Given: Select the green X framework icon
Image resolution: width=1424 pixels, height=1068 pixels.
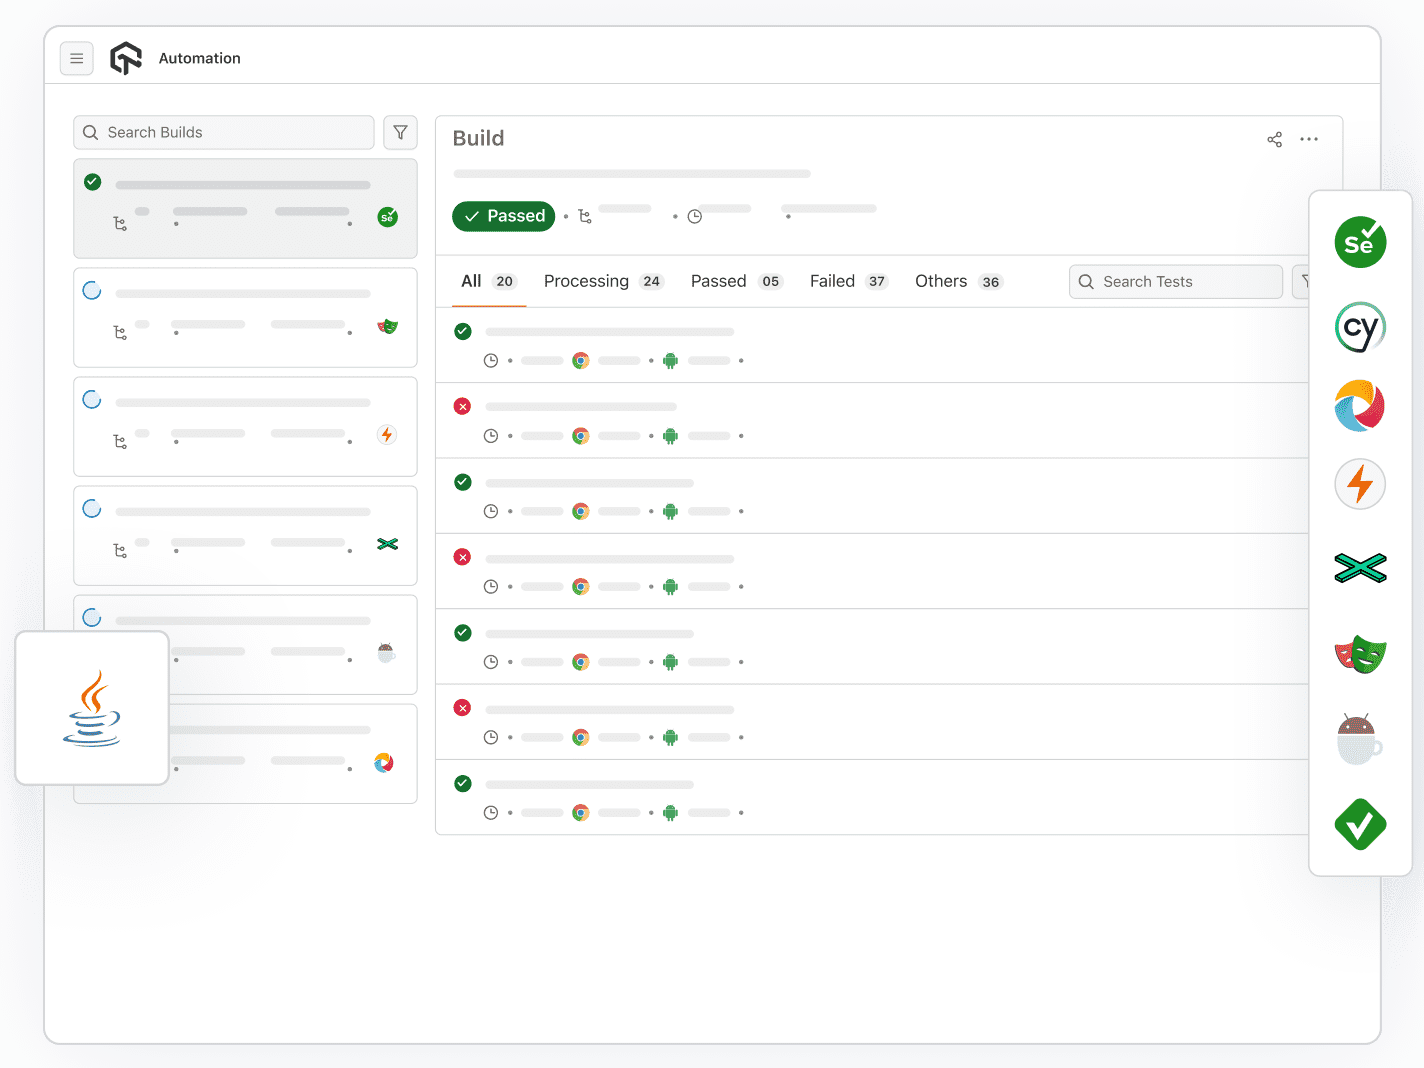Looking at the screenshot, I should [x=1360, y=567].
